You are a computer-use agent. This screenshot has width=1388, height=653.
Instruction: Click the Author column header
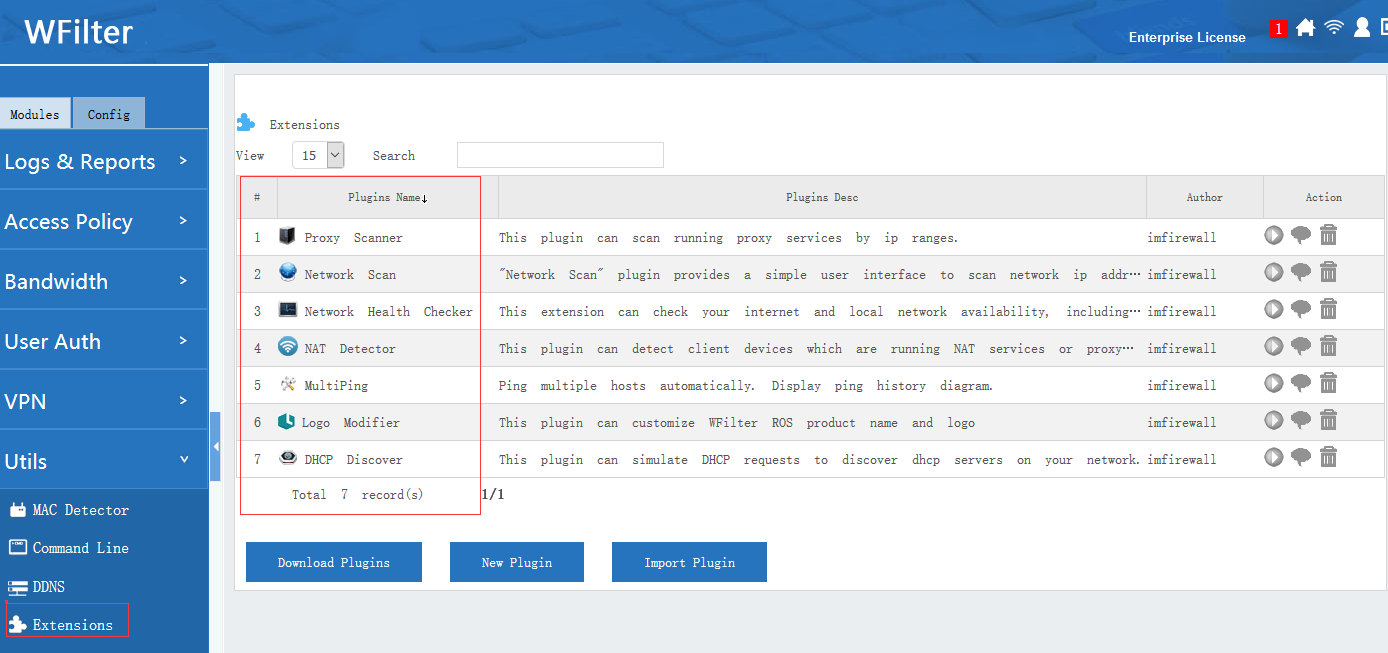[x=1205, y=197]
